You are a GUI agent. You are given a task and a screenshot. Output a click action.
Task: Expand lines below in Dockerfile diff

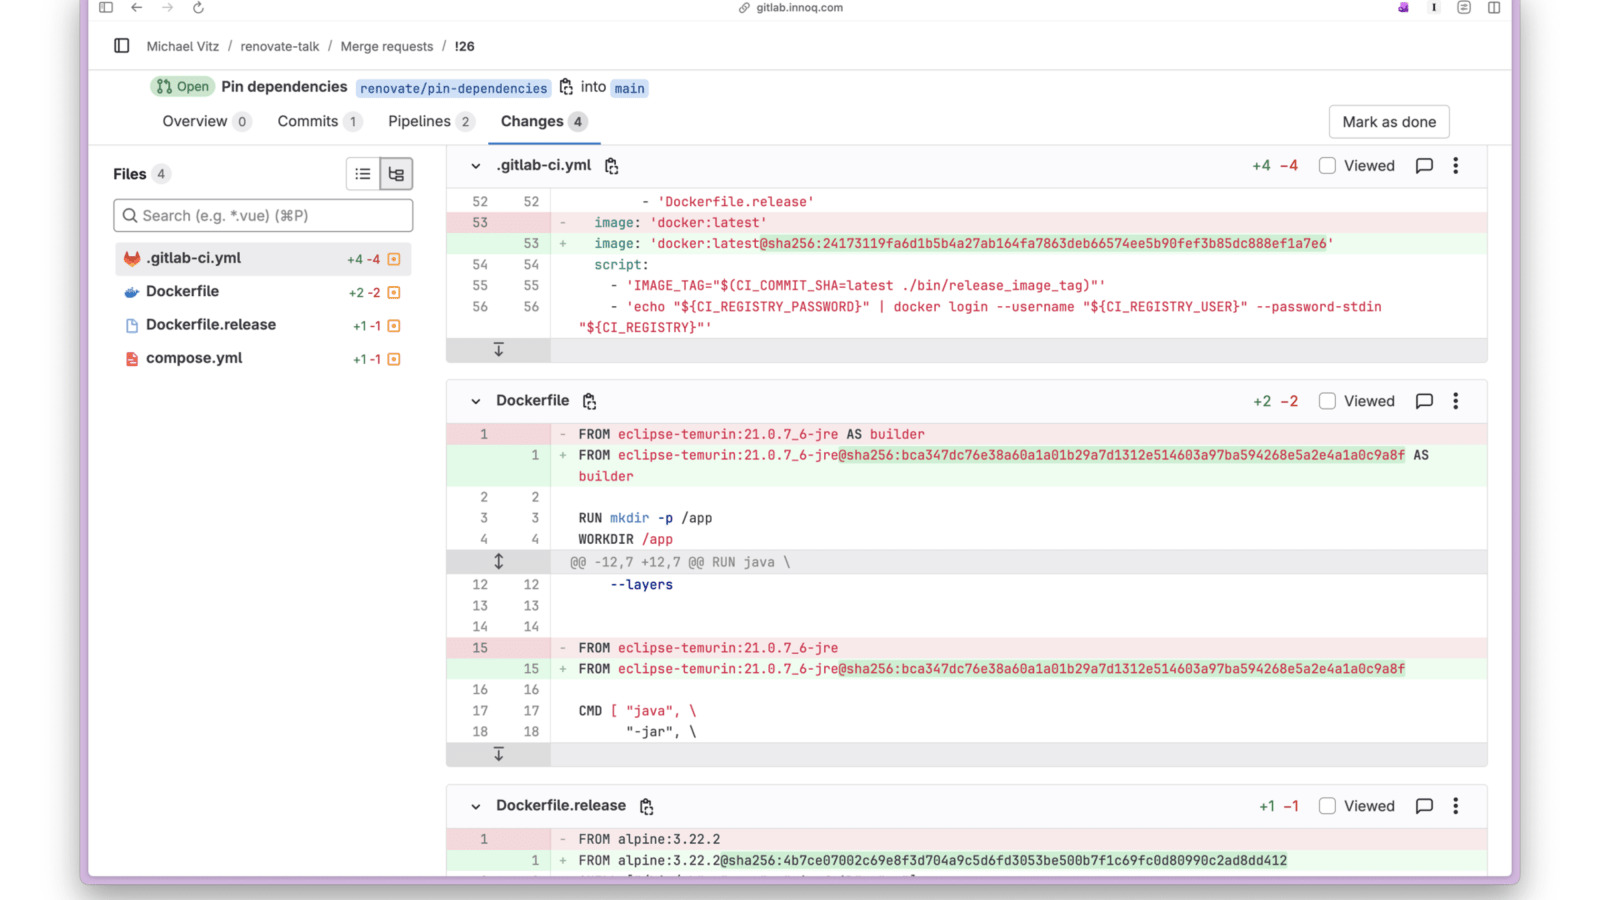pos(498,755)
